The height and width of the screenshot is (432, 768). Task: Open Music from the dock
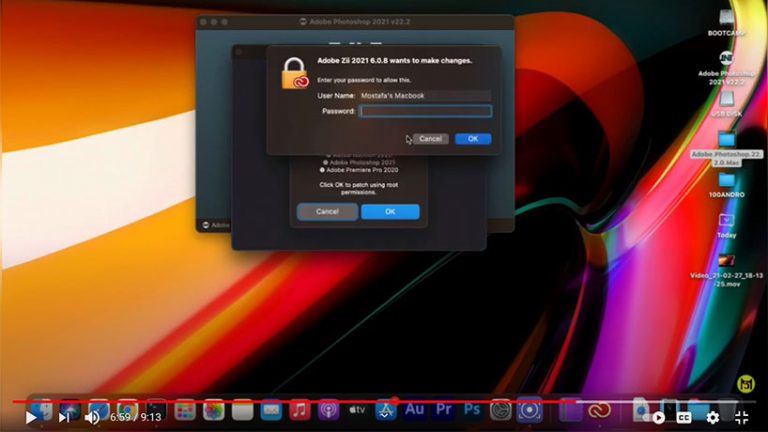point(300,410)
